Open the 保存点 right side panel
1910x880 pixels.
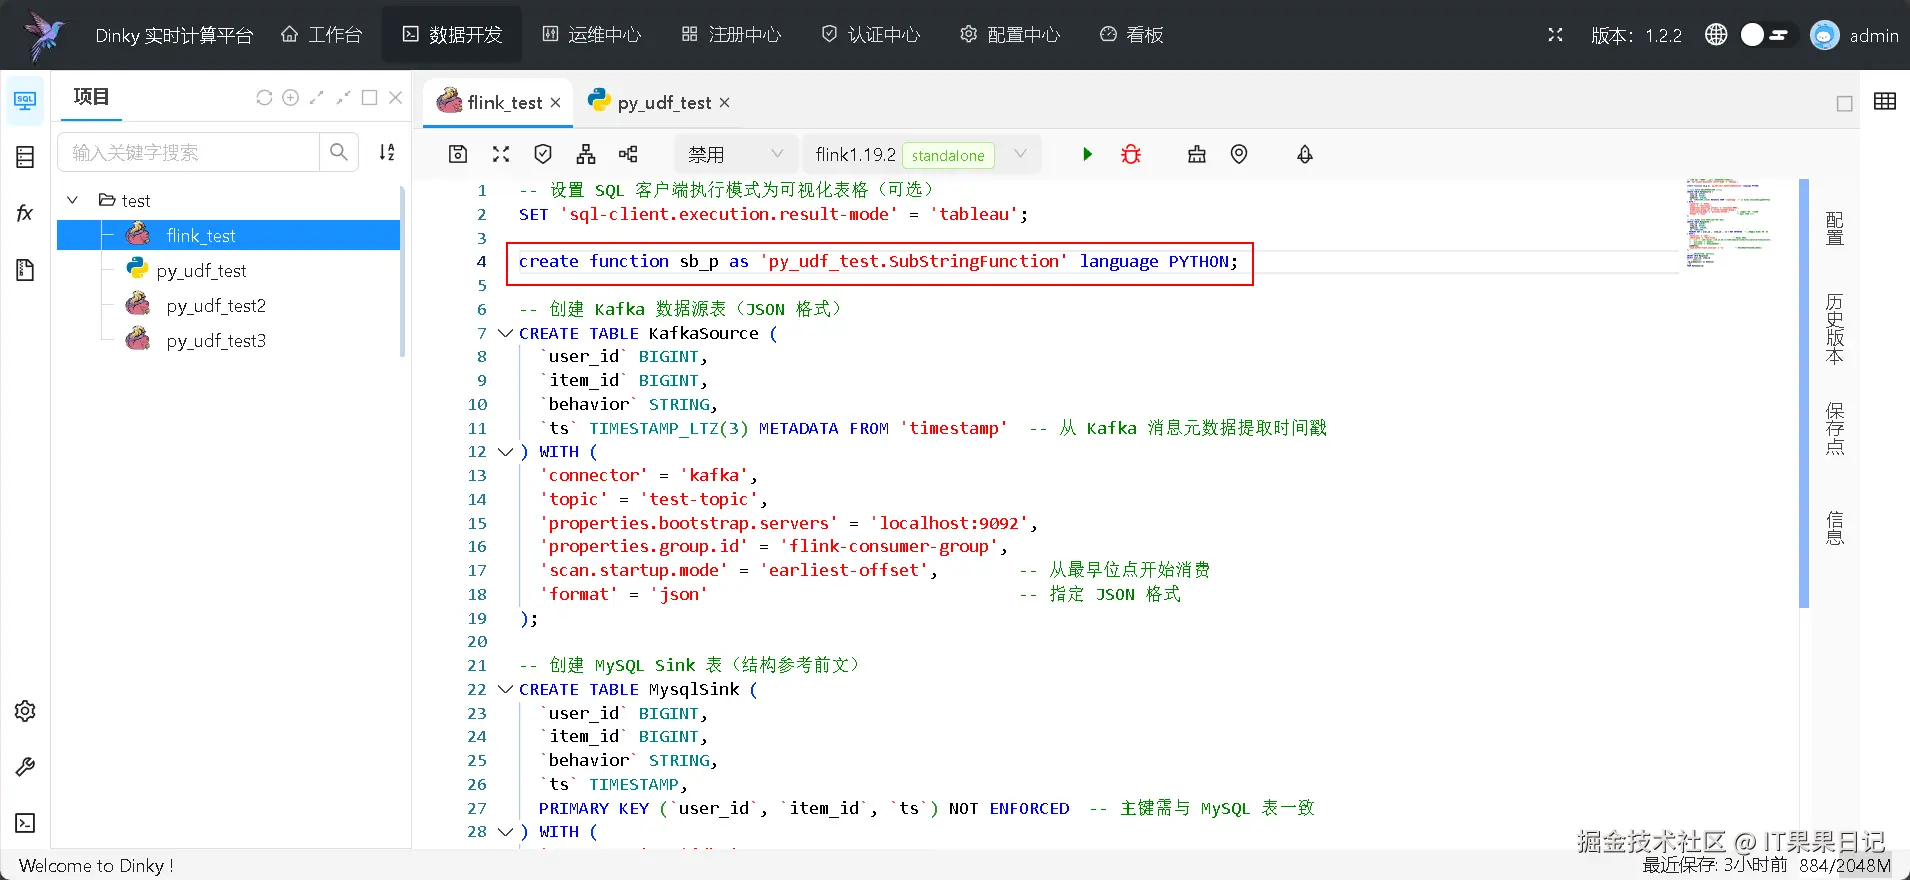point(1835,429)
